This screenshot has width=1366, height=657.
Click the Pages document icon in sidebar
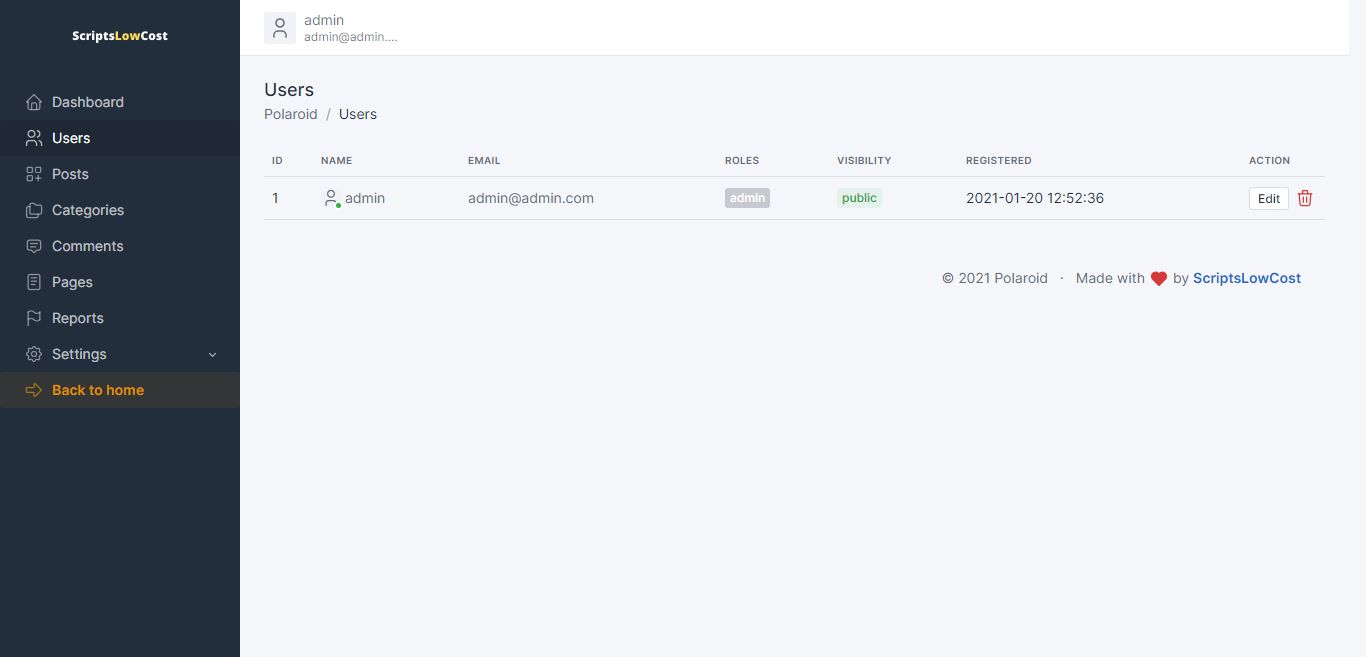tap(34, 282)
